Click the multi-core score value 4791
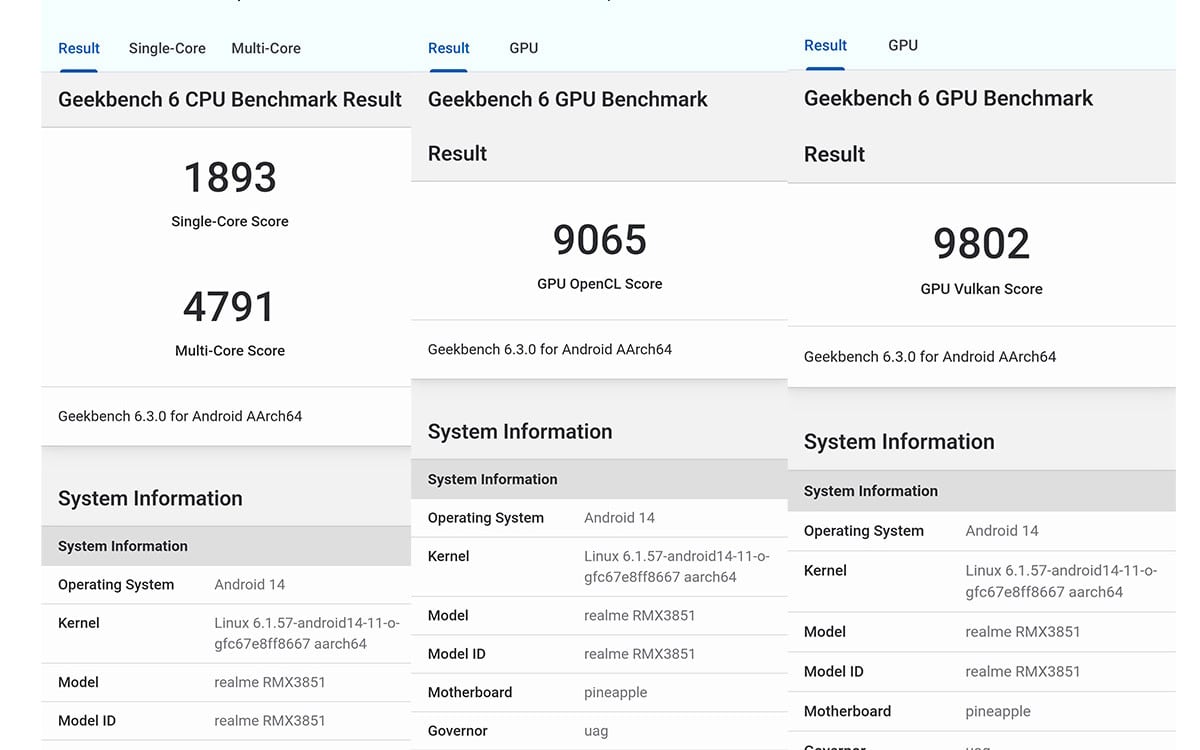This screenshot has height=750, width=1200. [230, 307]
